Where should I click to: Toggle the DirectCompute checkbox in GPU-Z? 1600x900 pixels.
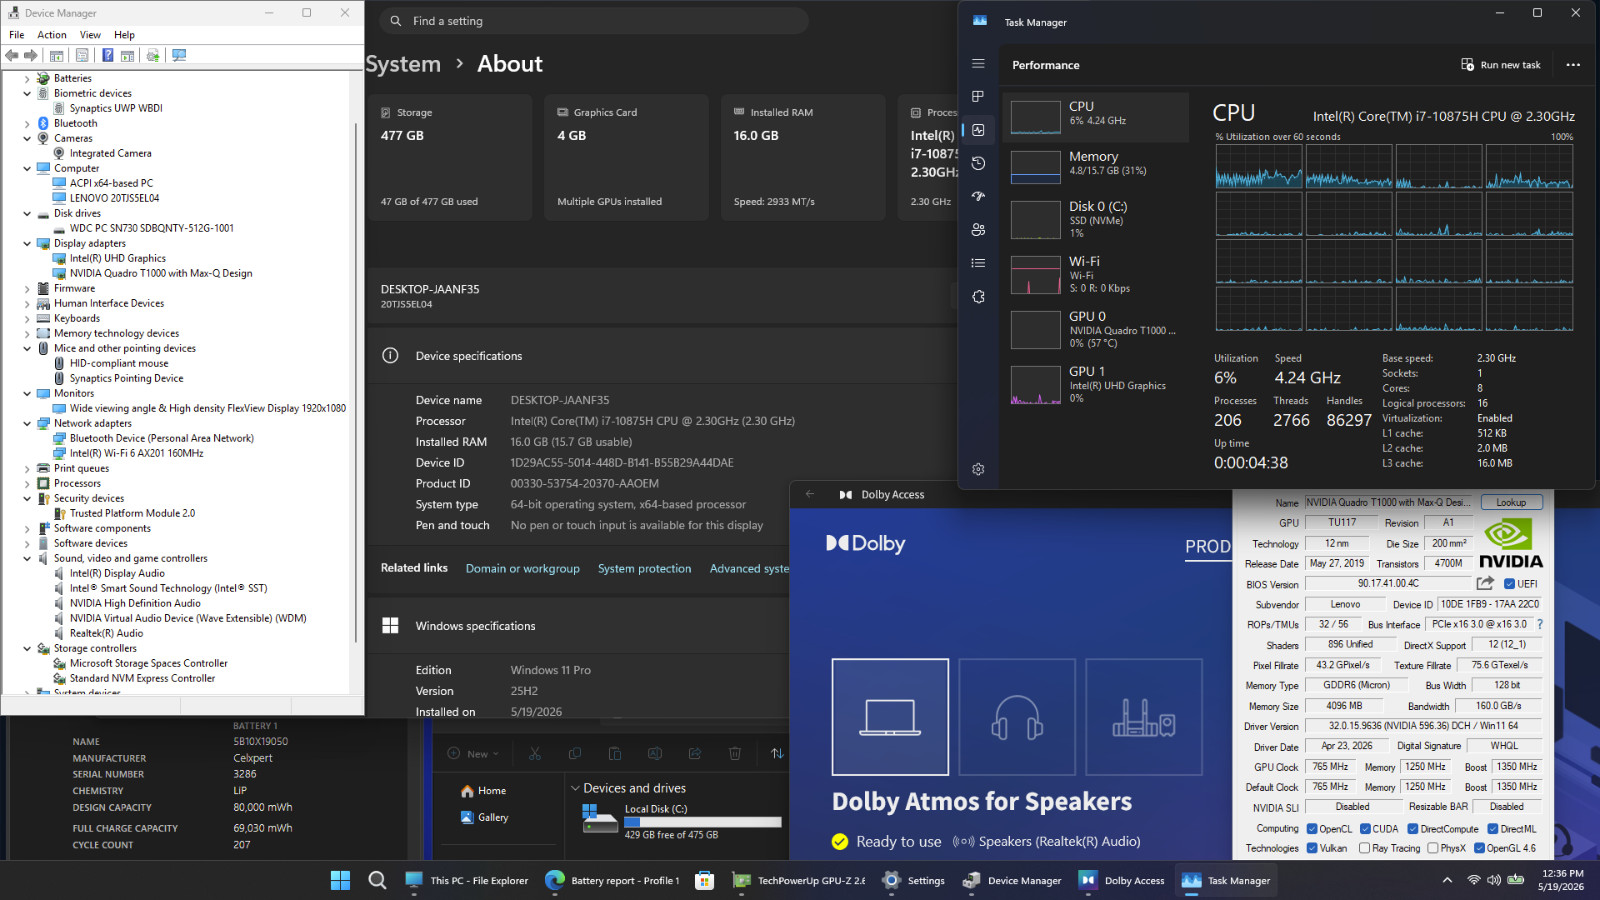click(x=1413, y=828)
